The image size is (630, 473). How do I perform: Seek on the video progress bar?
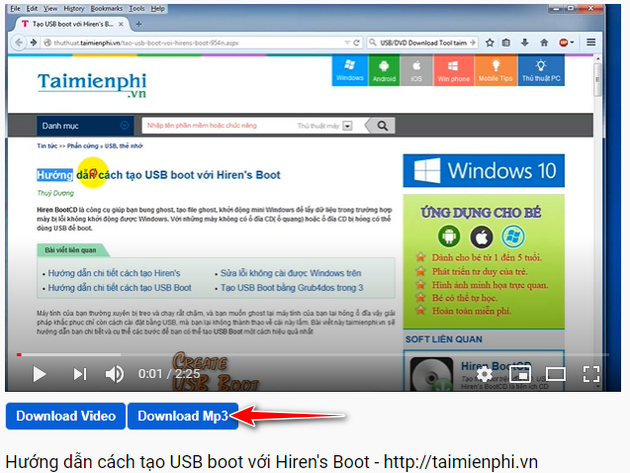tap(313, 354)
